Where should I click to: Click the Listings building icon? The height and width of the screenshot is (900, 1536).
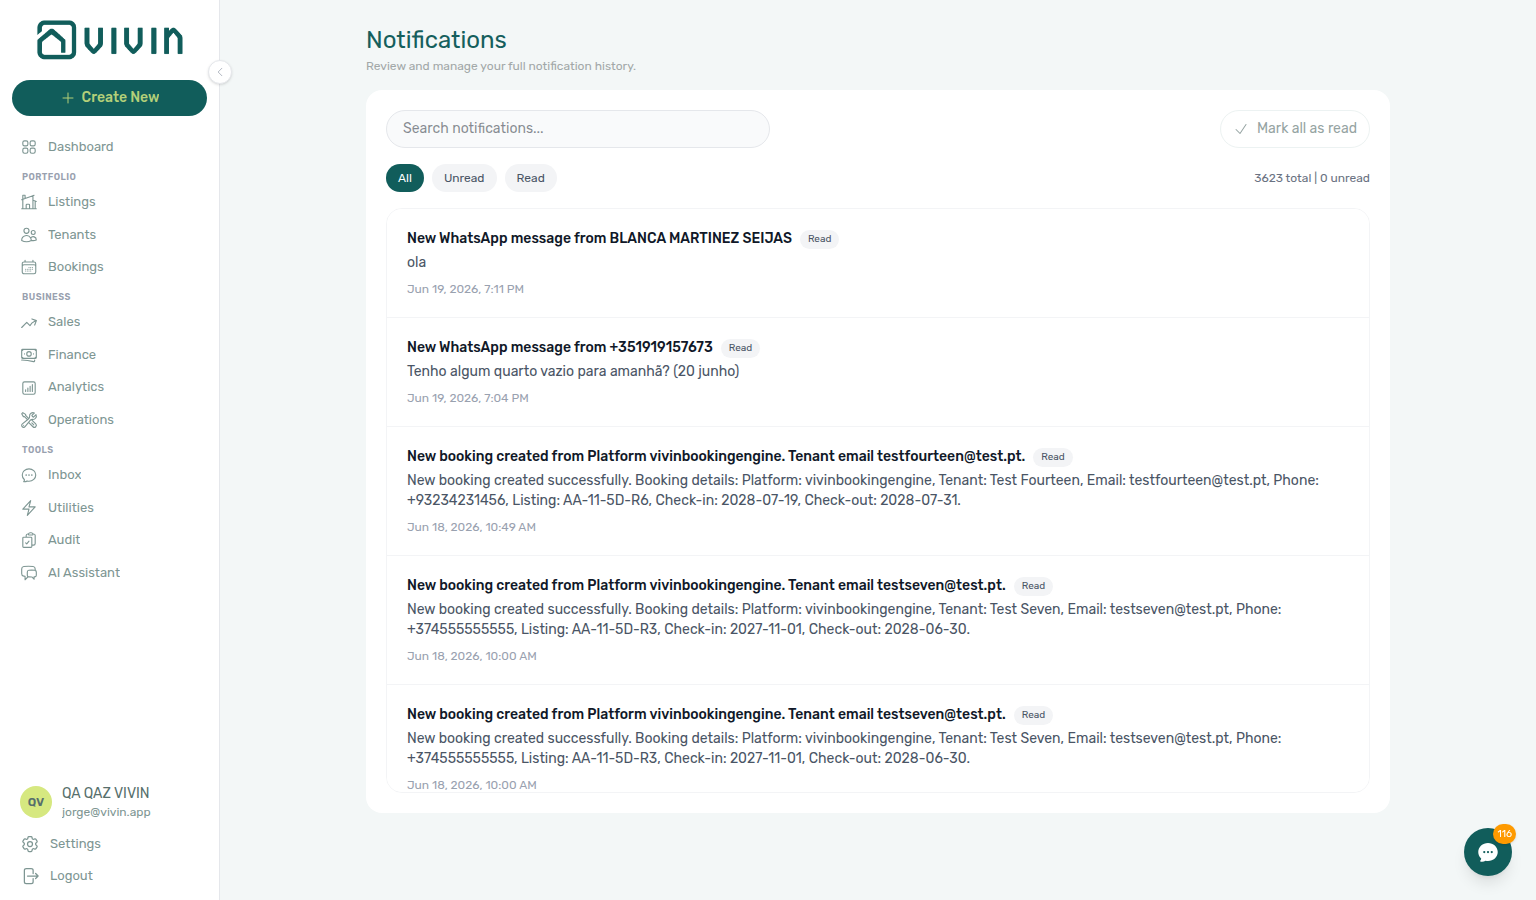29,202
